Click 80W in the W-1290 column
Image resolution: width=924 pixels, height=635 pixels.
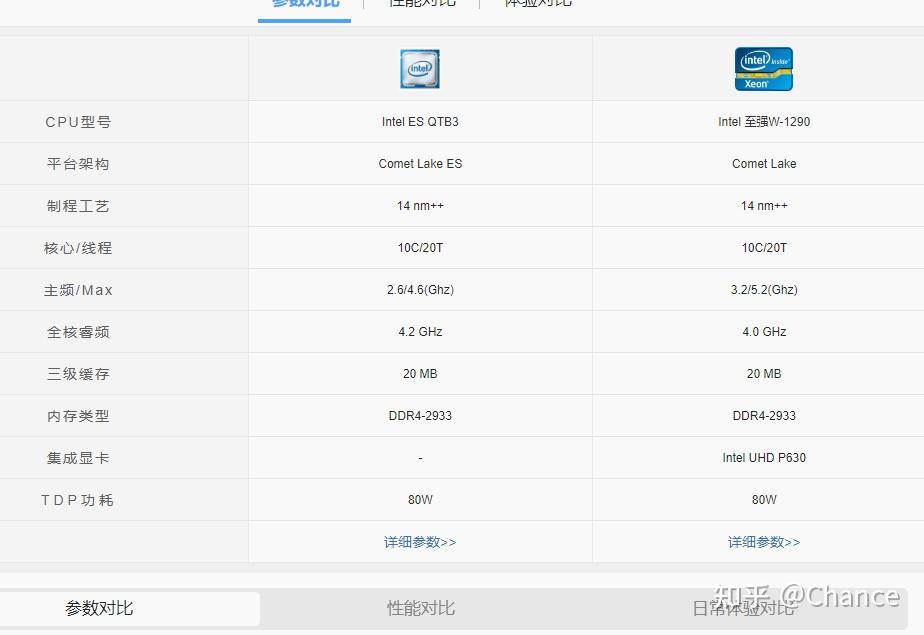[764, 500]
